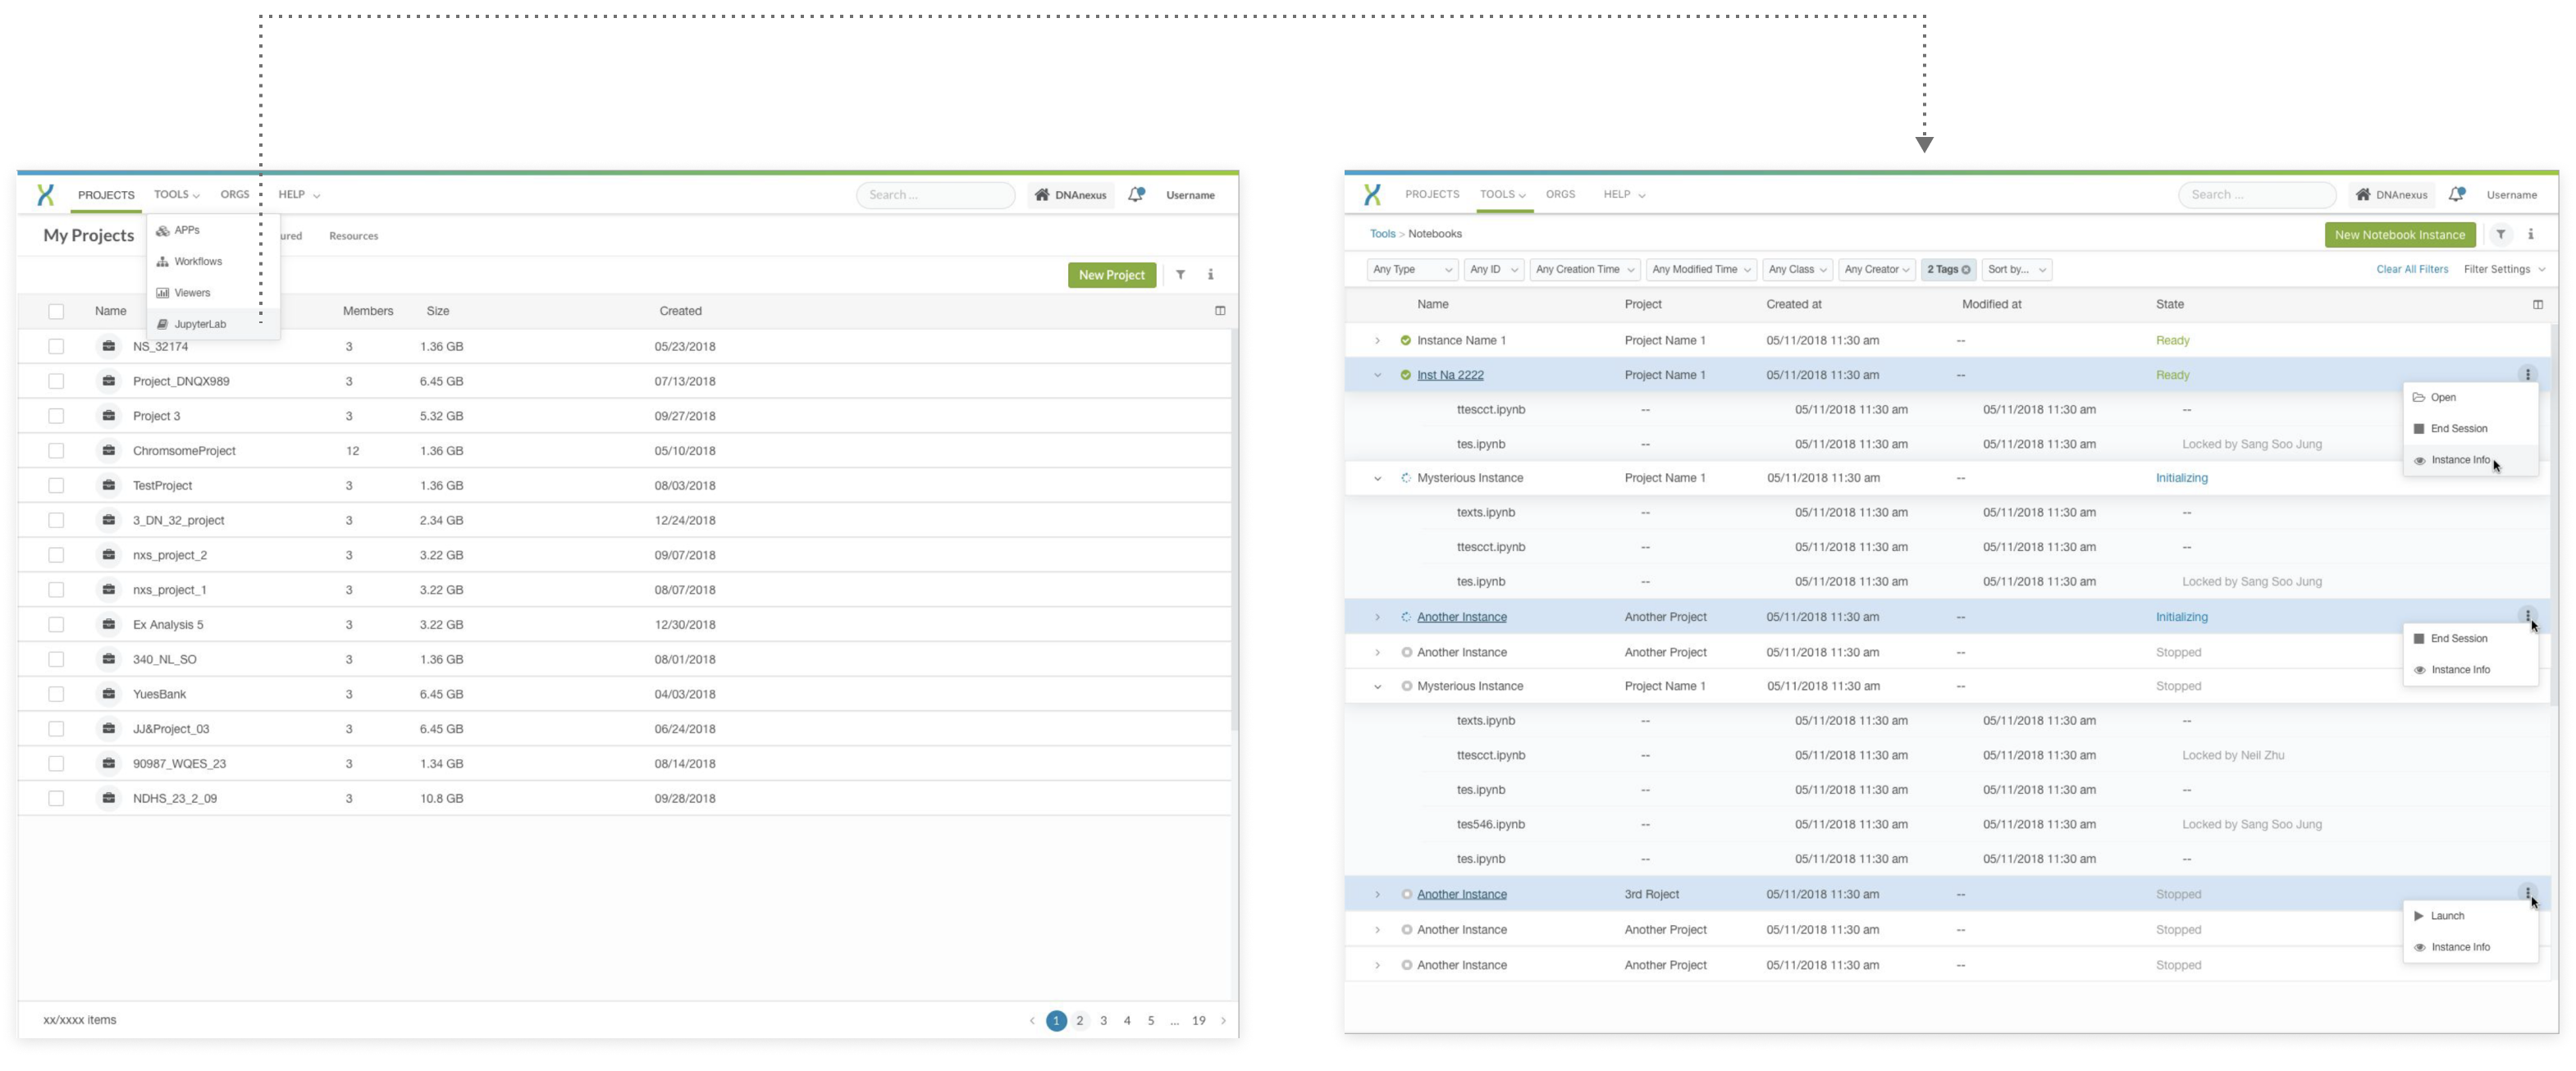Open the TOOLS menu in the navigation bar
Viewport: 2576px width, 1071px height.
click(176, 194)
